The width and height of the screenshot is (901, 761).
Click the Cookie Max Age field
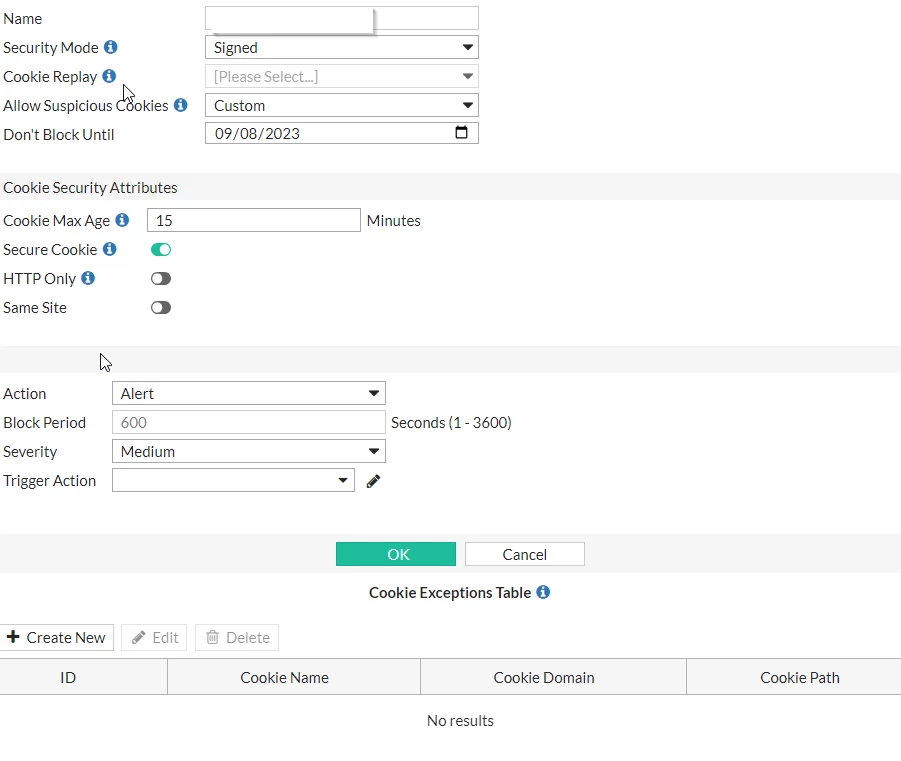coord(254,220)
